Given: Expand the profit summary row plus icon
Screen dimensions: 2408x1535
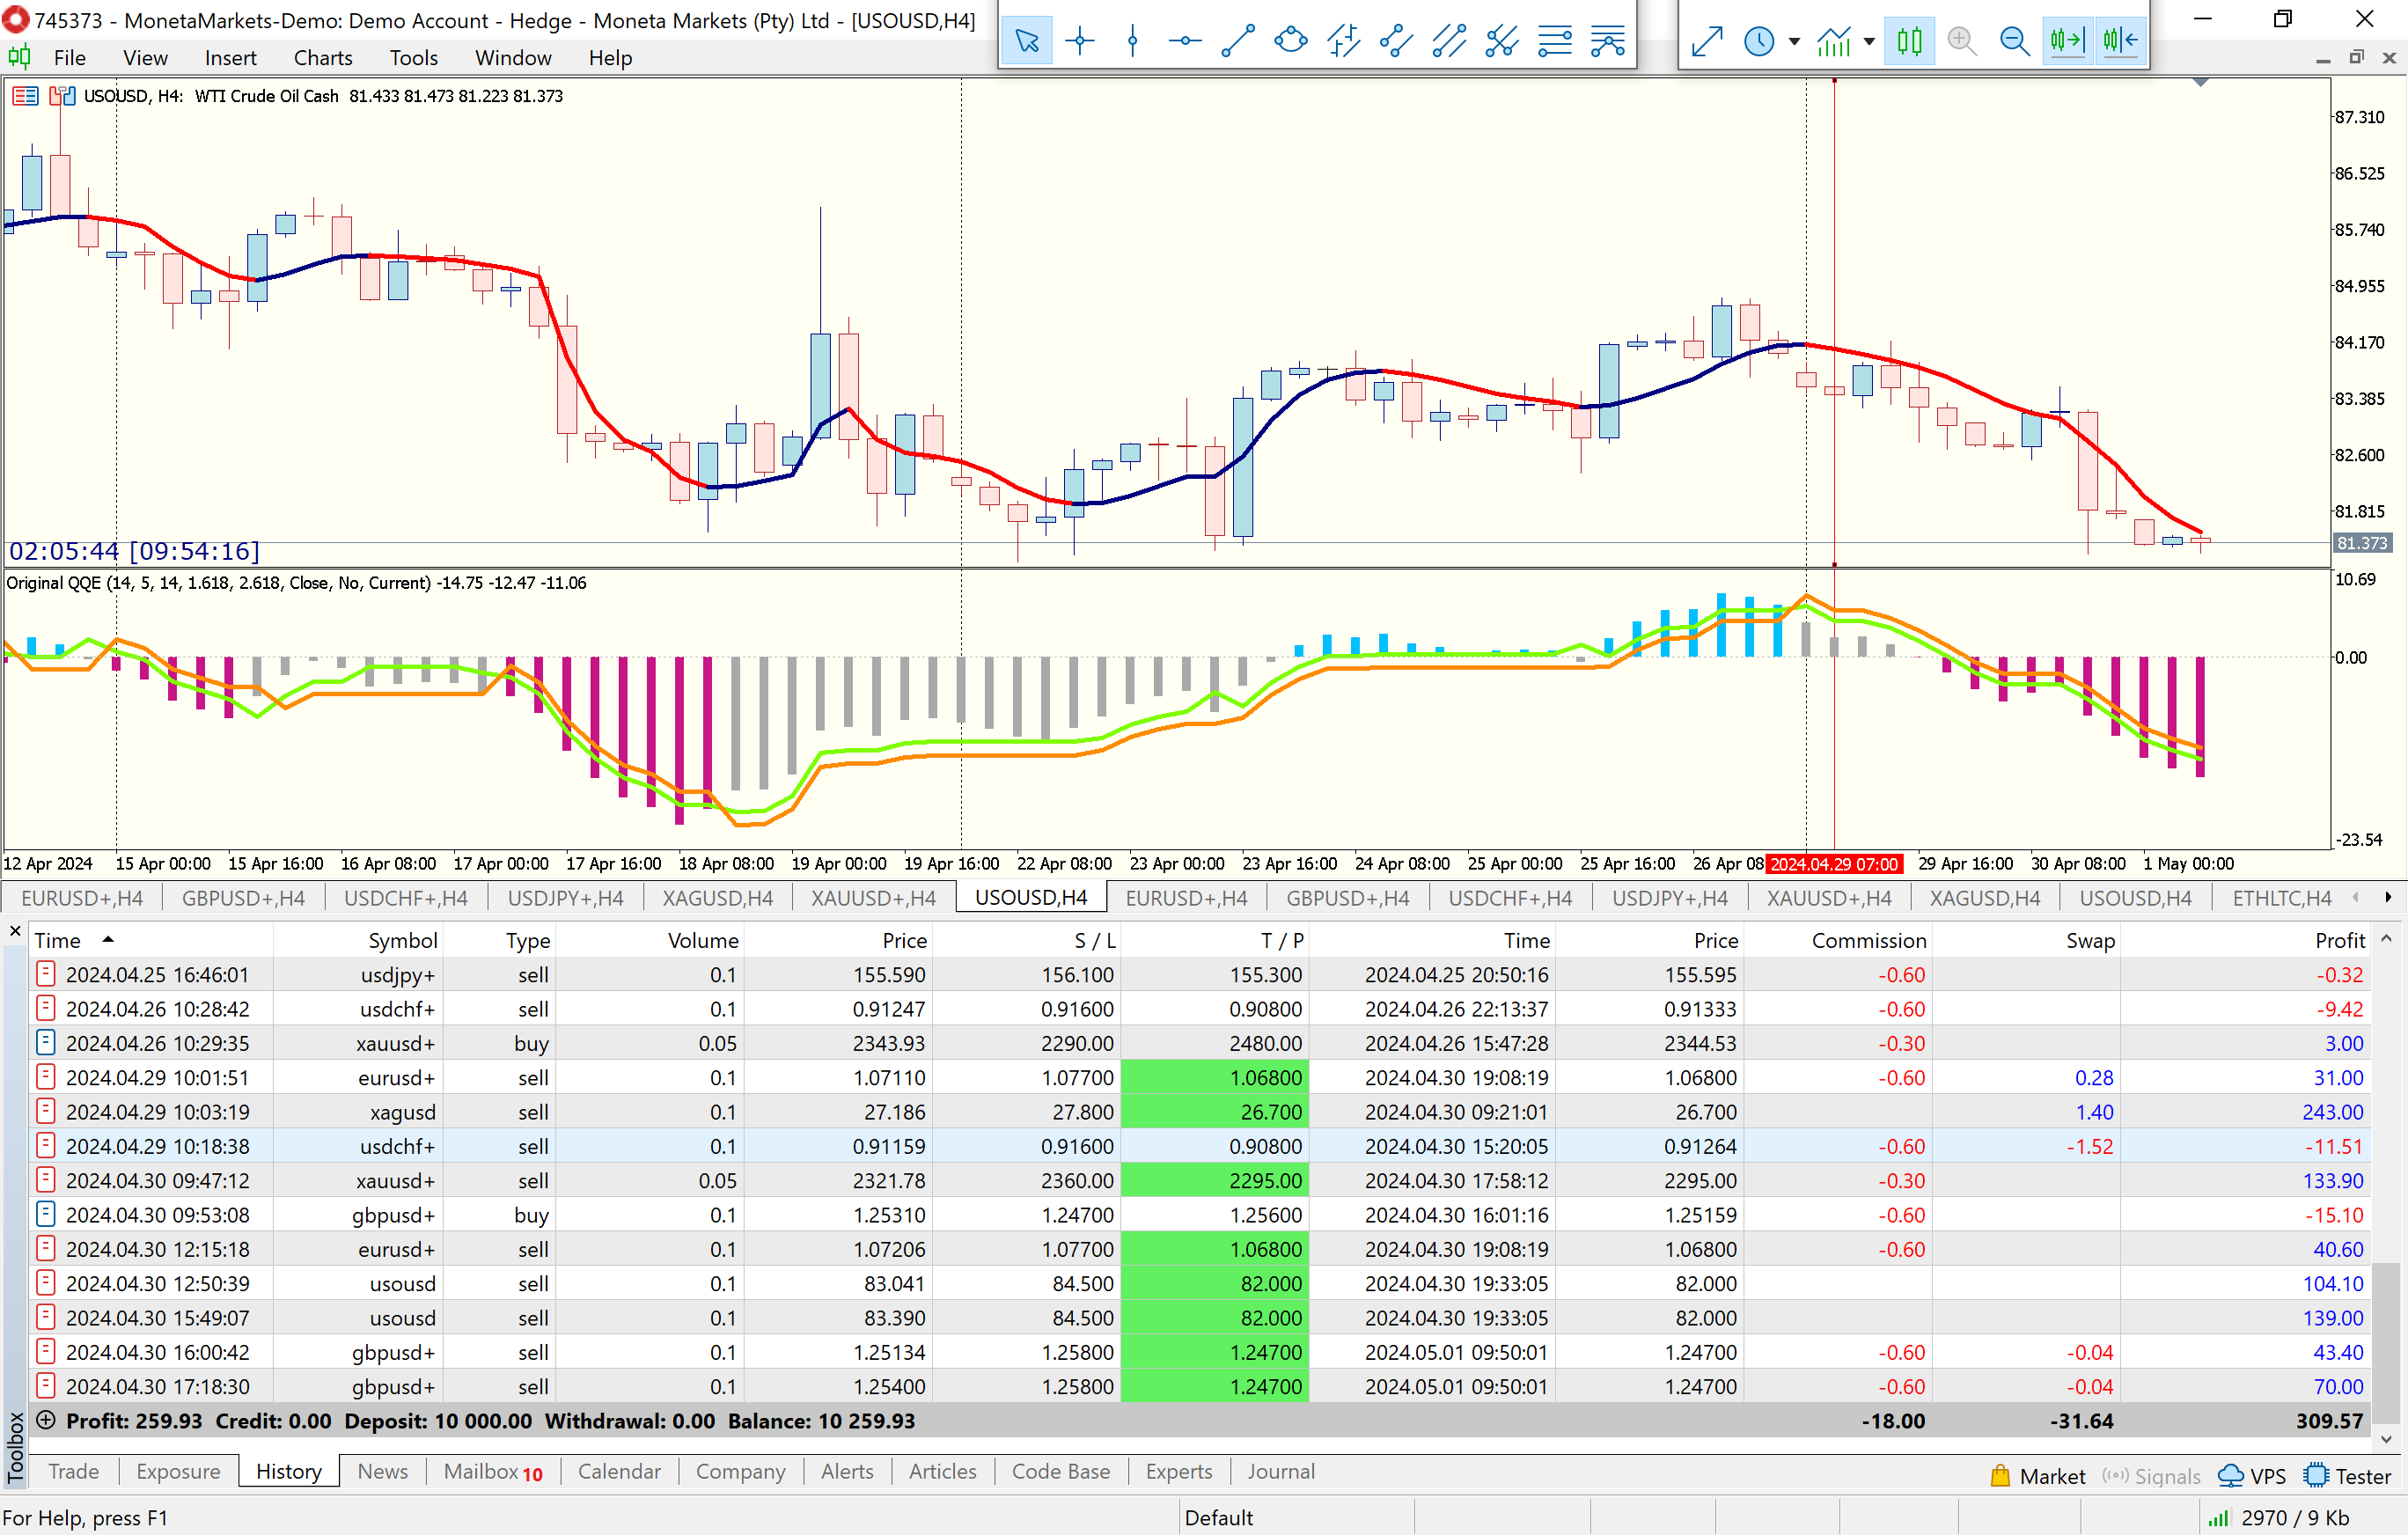Looking at the screenshot, I should (x=45, y=1420).
